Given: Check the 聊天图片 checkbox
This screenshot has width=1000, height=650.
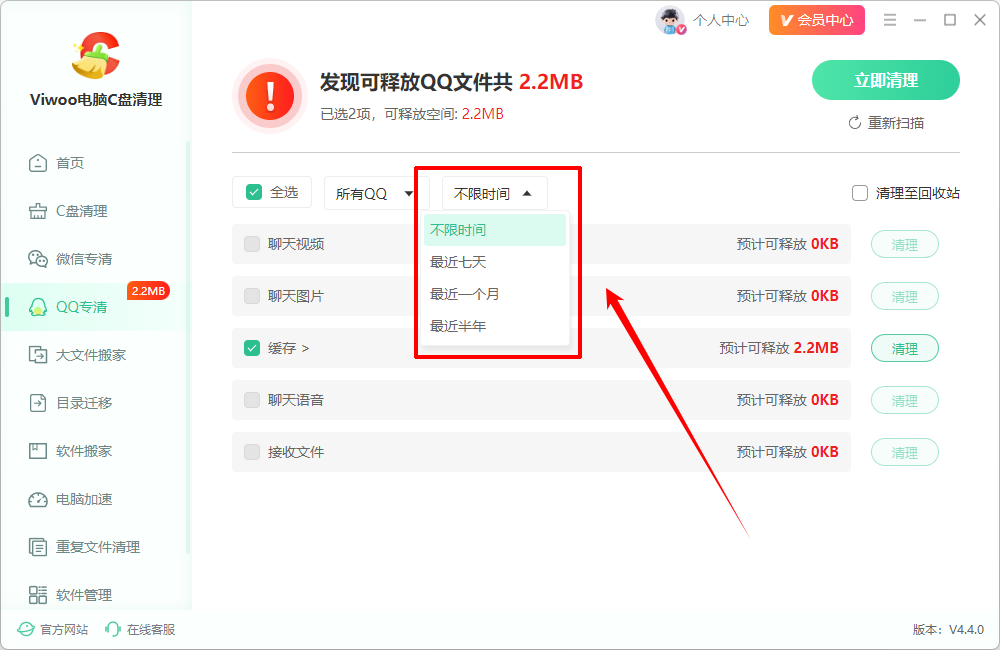Looking at the screenshot, I should tap(252, 296).
